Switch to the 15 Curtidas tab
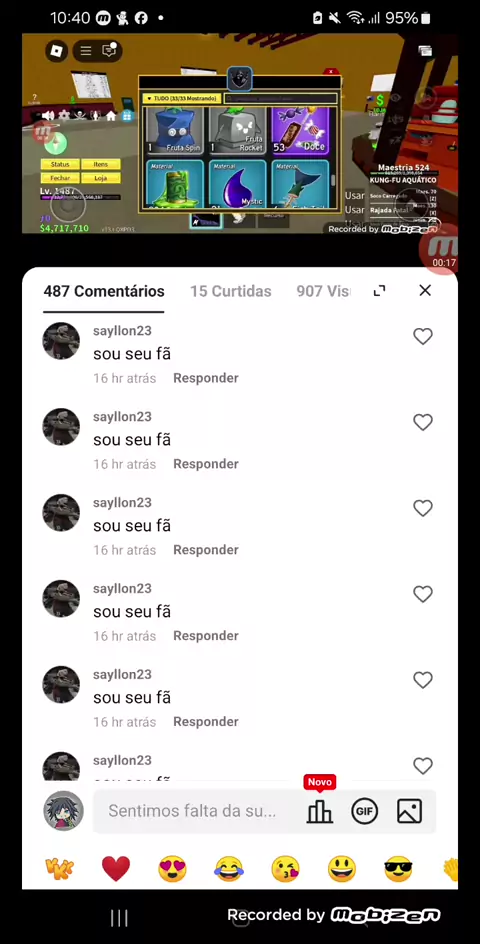 231,291
